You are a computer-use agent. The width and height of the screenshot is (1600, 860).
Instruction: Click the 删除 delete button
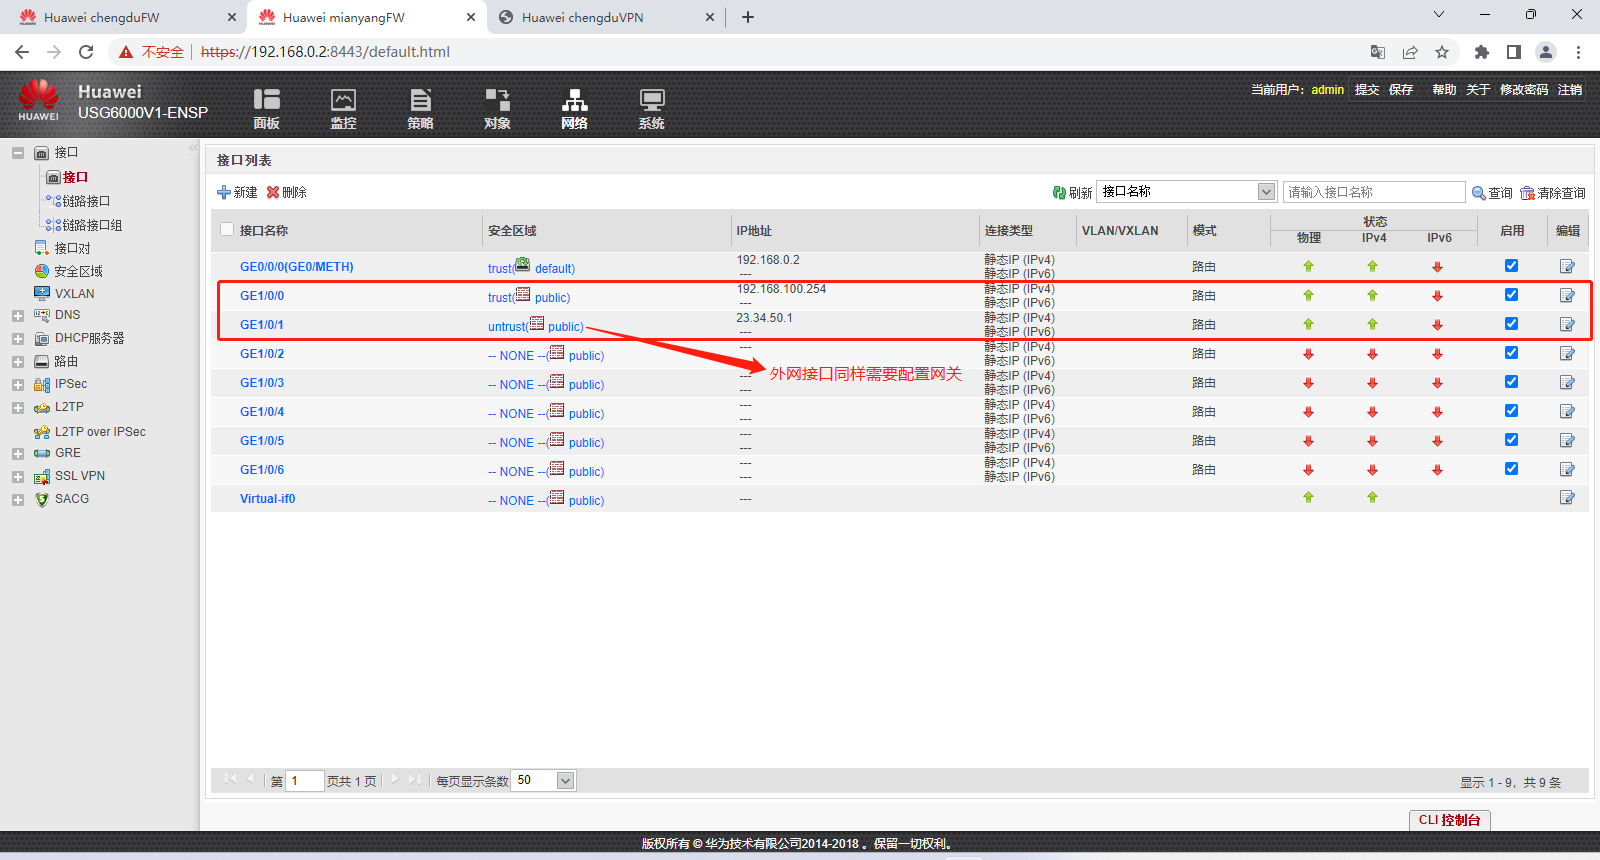(287, 192)
